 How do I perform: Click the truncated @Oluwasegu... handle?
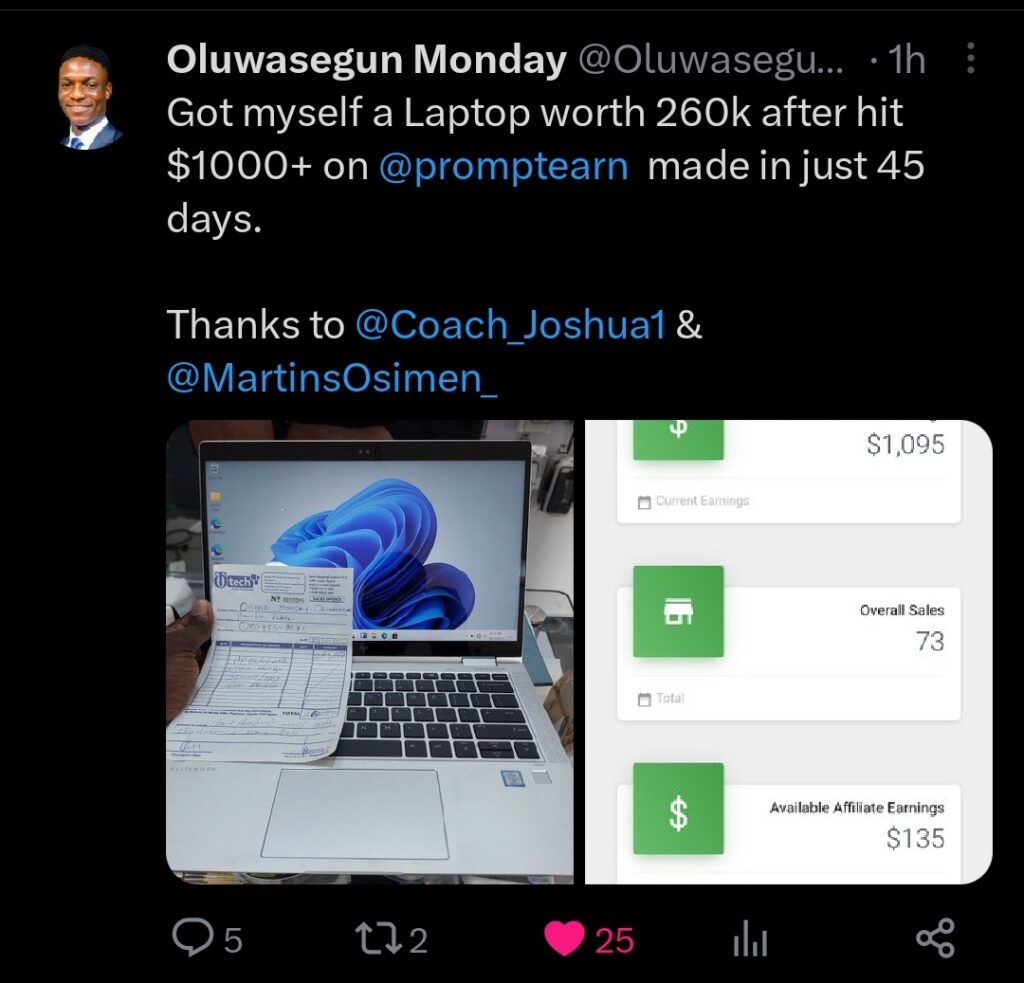(x=711, y=60)
